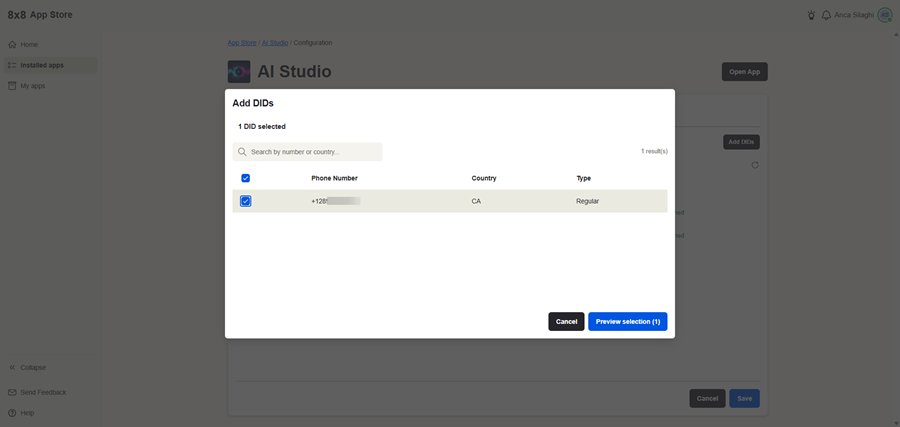Select the Regular type cell
The height and width of the screenshot is (427, 900).
(588, 201)
